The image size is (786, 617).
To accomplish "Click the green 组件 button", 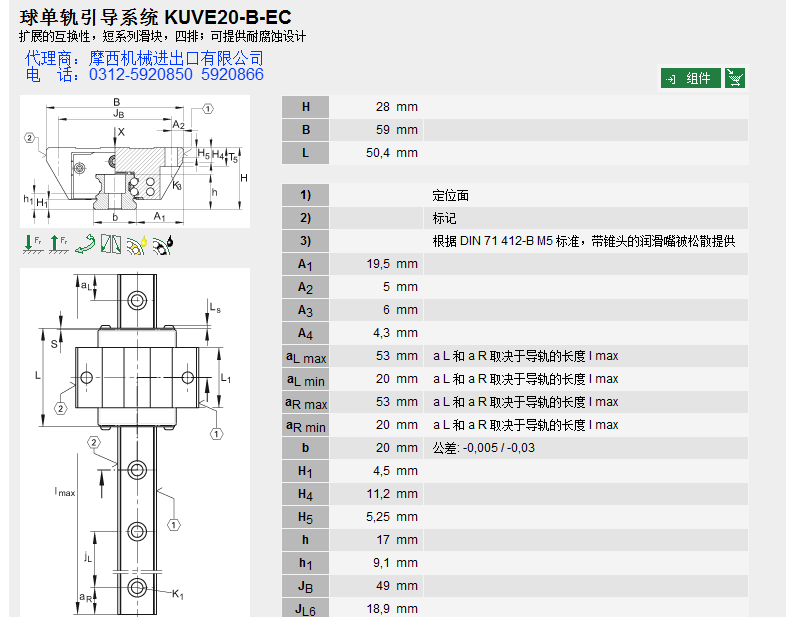I will tap(690, 78).
